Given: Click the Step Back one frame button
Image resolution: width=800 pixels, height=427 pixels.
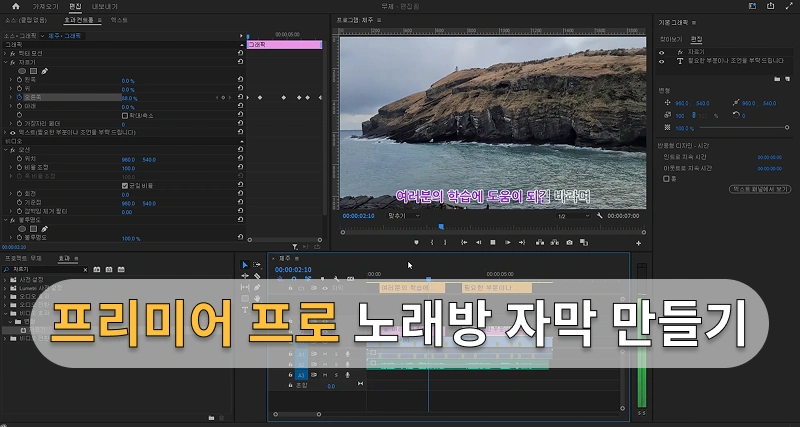Looking at the screenshot, I should (477, 242).
